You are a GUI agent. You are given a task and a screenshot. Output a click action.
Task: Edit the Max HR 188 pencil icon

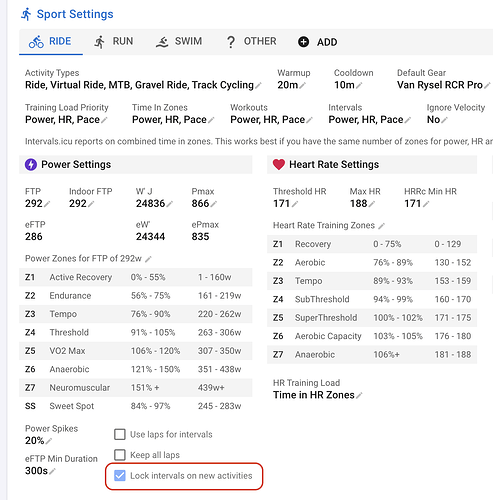[x=372, y=204]
